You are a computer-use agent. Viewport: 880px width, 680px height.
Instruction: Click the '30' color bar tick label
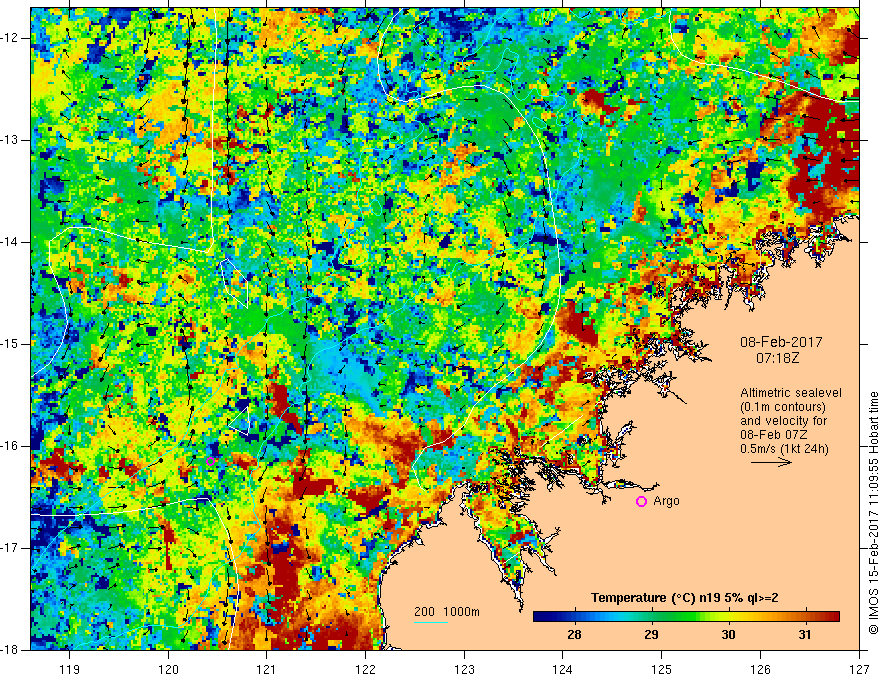point(728,635)
